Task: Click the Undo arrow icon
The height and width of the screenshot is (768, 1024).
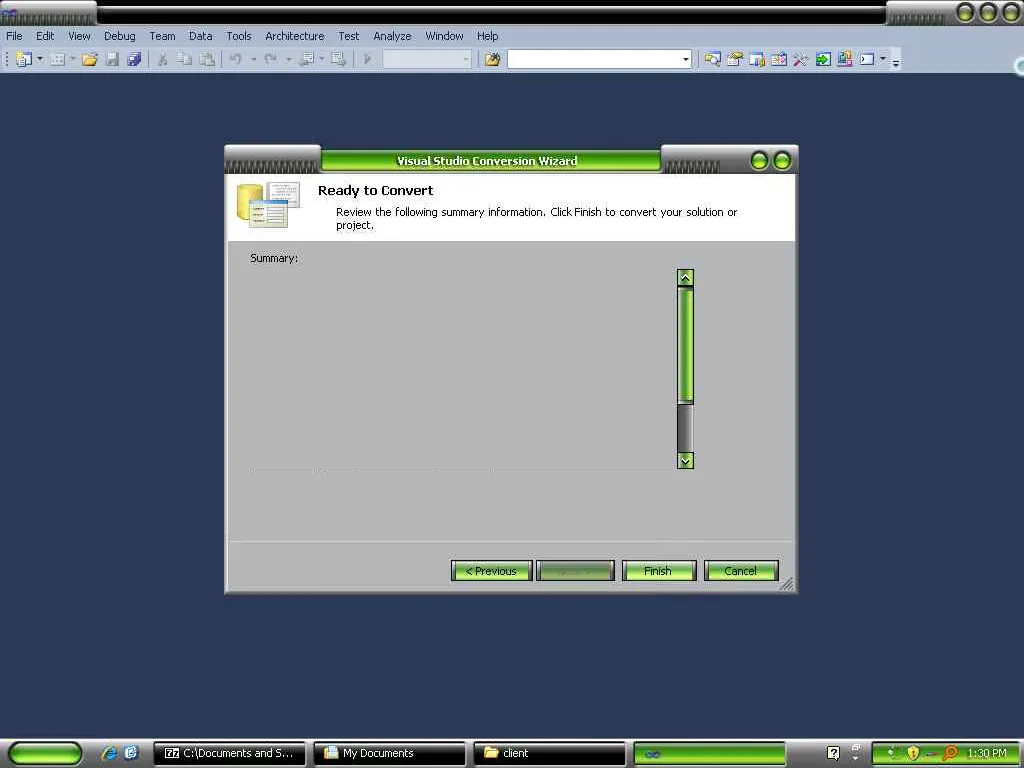Action: (x=236, y=59)
